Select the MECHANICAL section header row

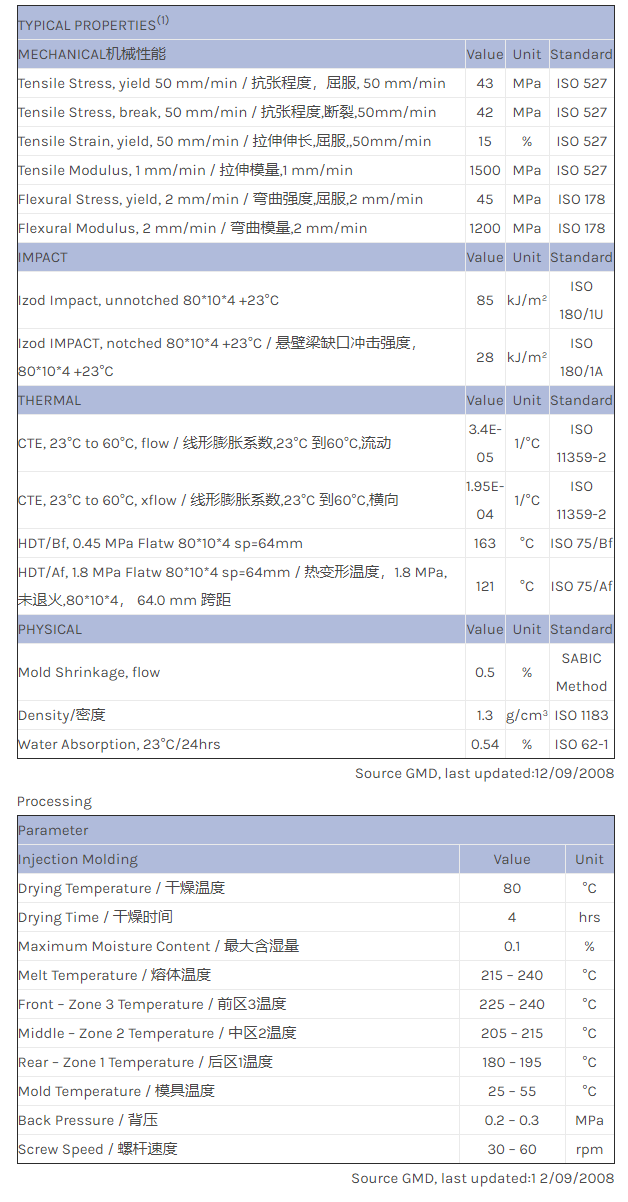pyautogui.click(x=92, y=54)
